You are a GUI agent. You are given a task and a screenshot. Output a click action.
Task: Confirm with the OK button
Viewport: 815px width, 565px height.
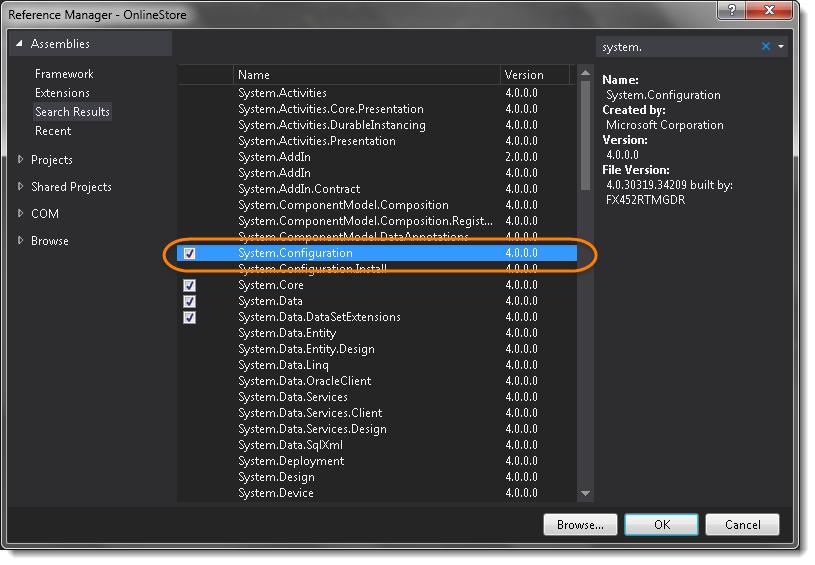tap(660, 524)
